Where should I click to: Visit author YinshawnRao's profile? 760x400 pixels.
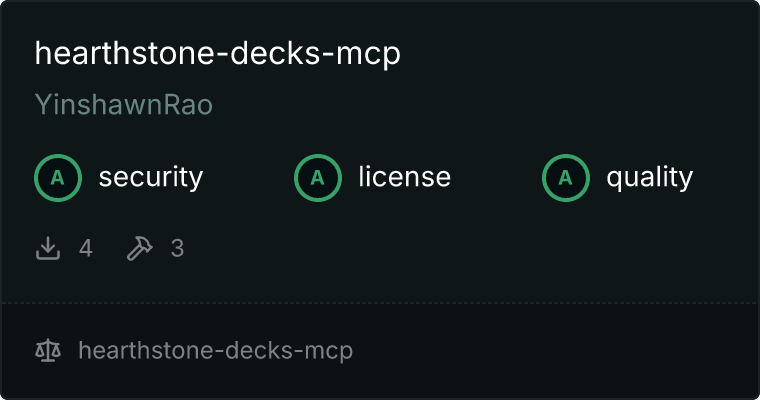[x=124, y=104]
